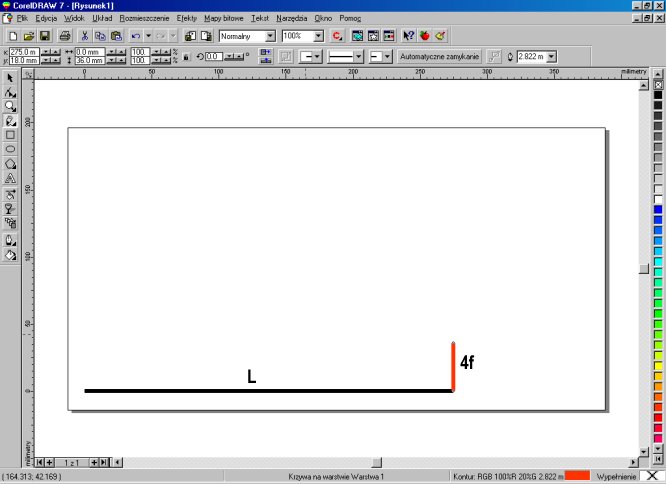Choose the Ellipse tool
Viewport: 666px width, 484px height.
click(x=10, y=148)
